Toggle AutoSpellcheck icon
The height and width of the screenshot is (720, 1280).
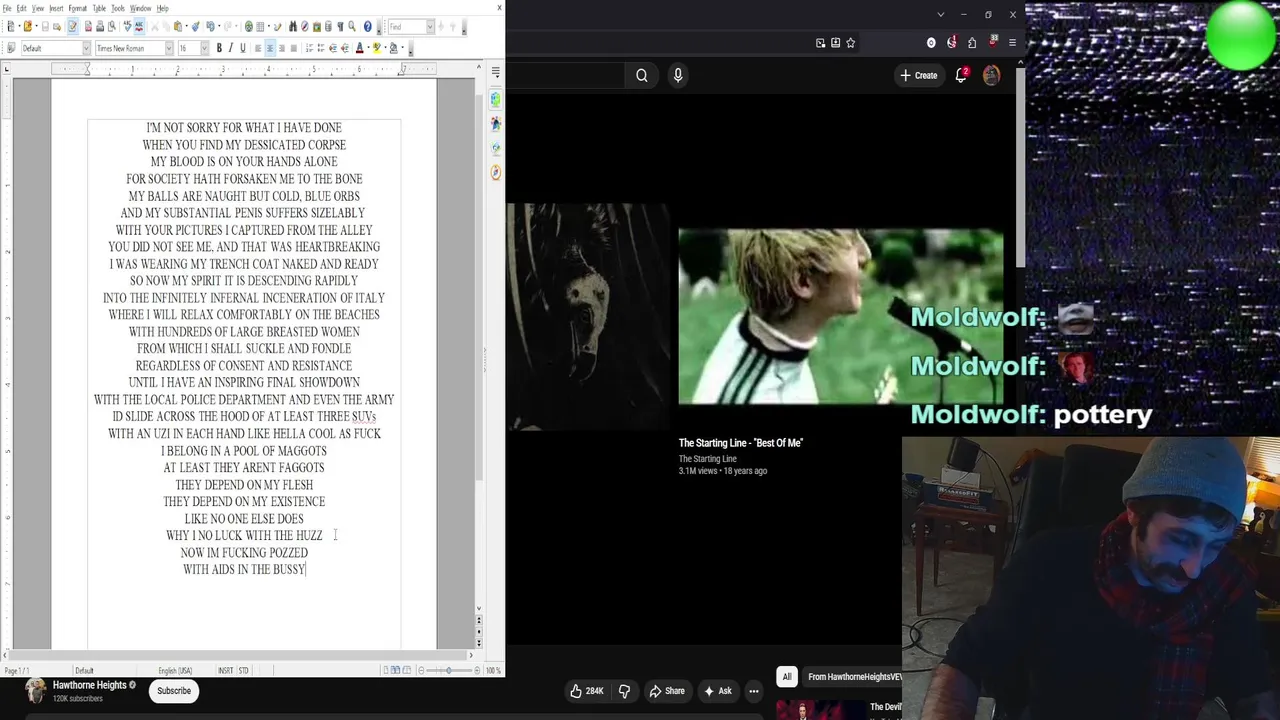[139, 27]
